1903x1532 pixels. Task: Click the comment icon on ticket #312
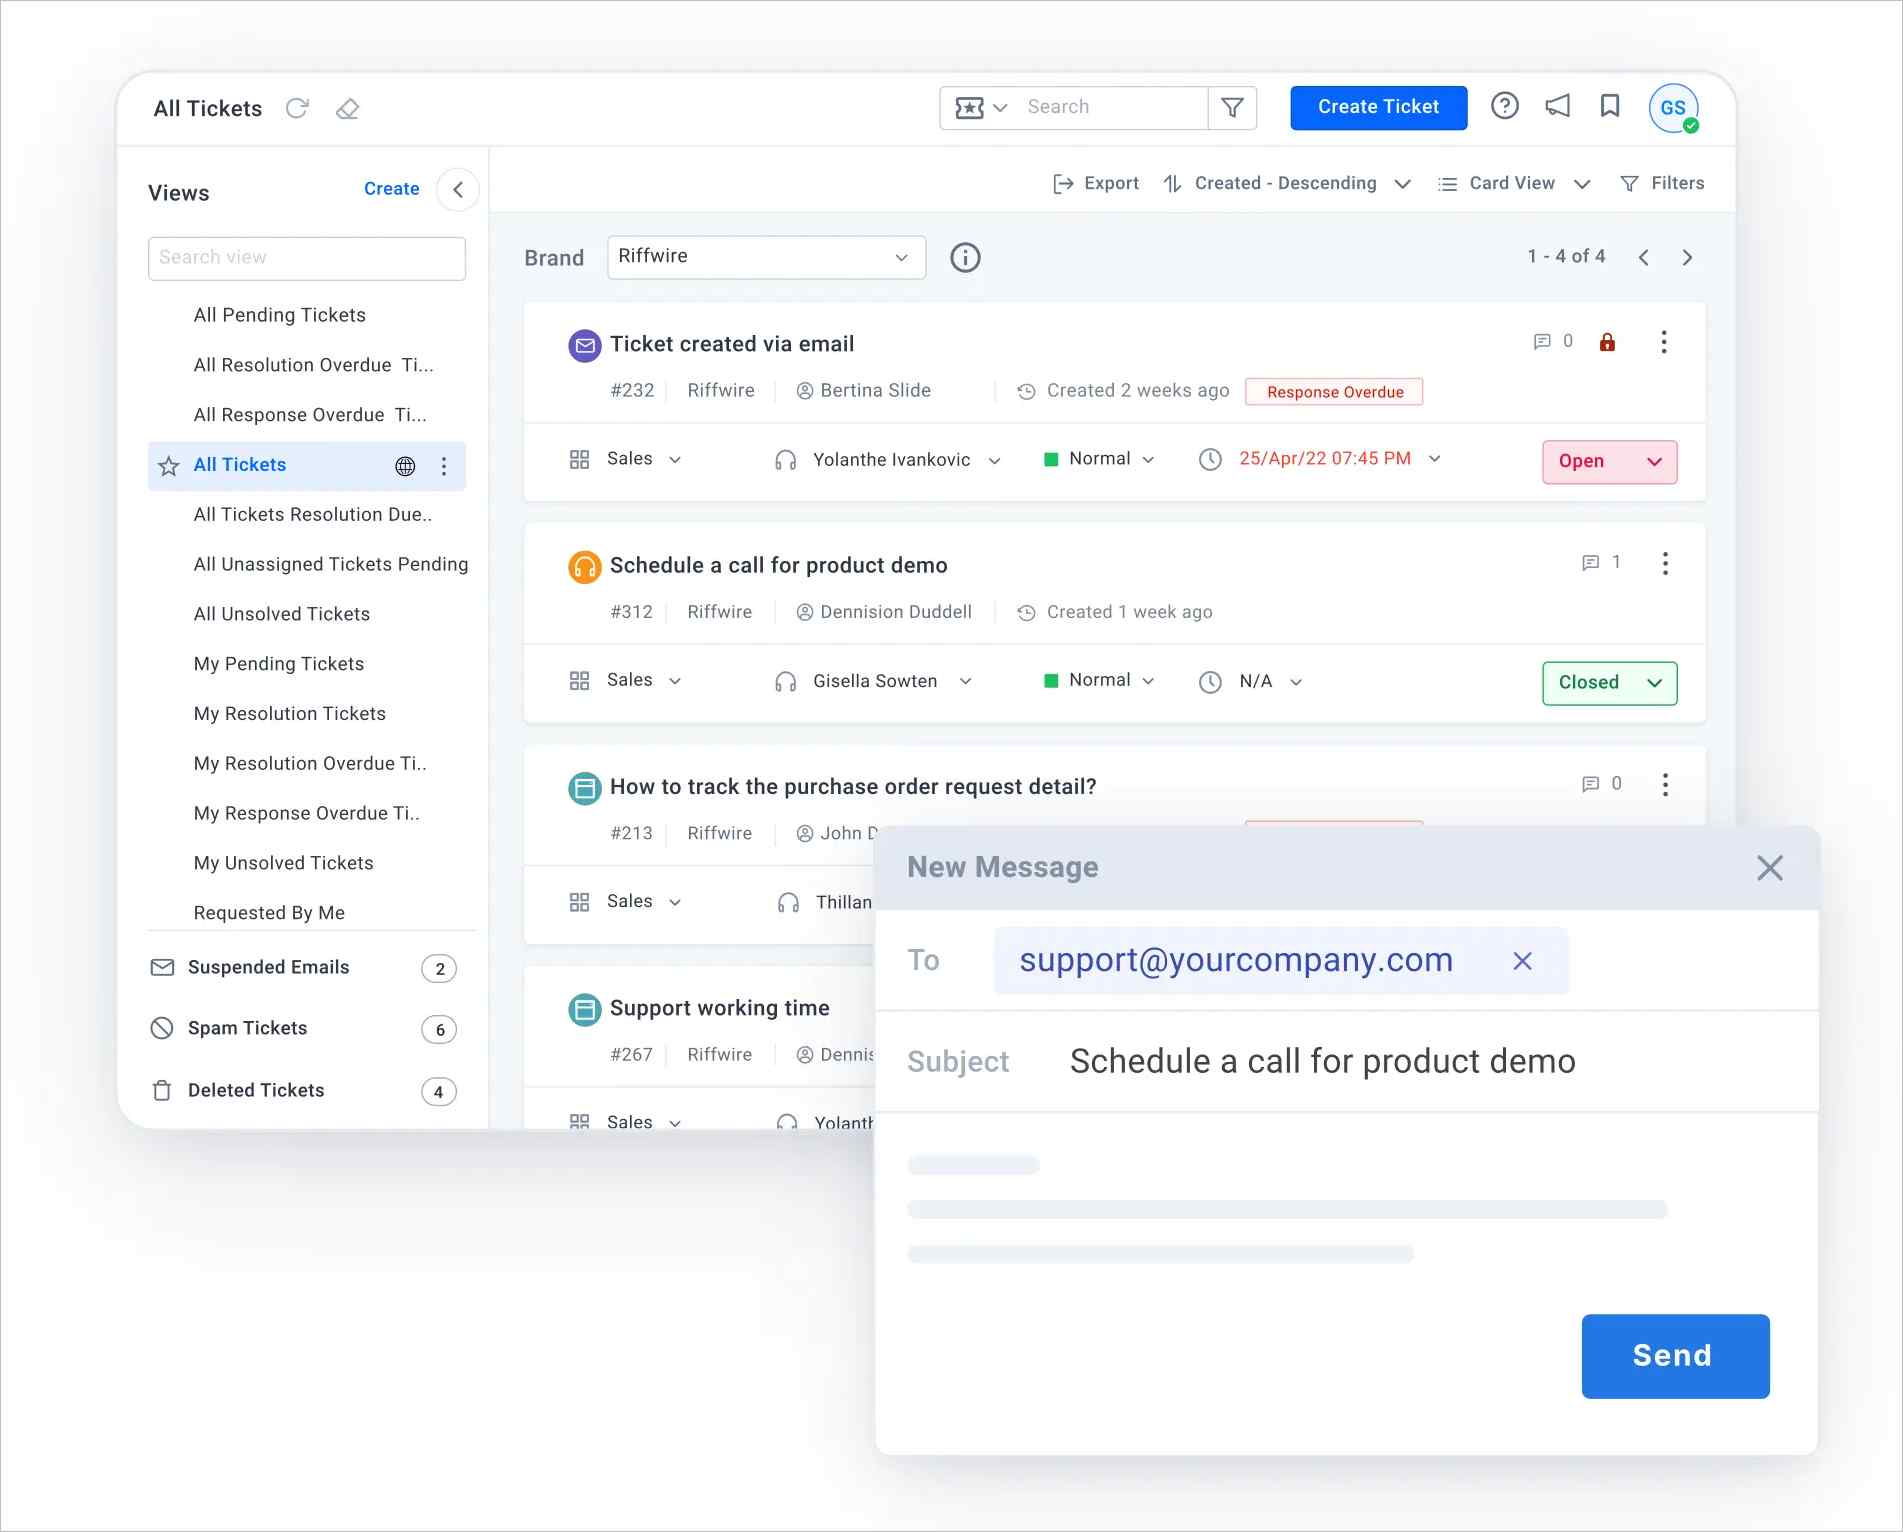[x=1590, y=563]
